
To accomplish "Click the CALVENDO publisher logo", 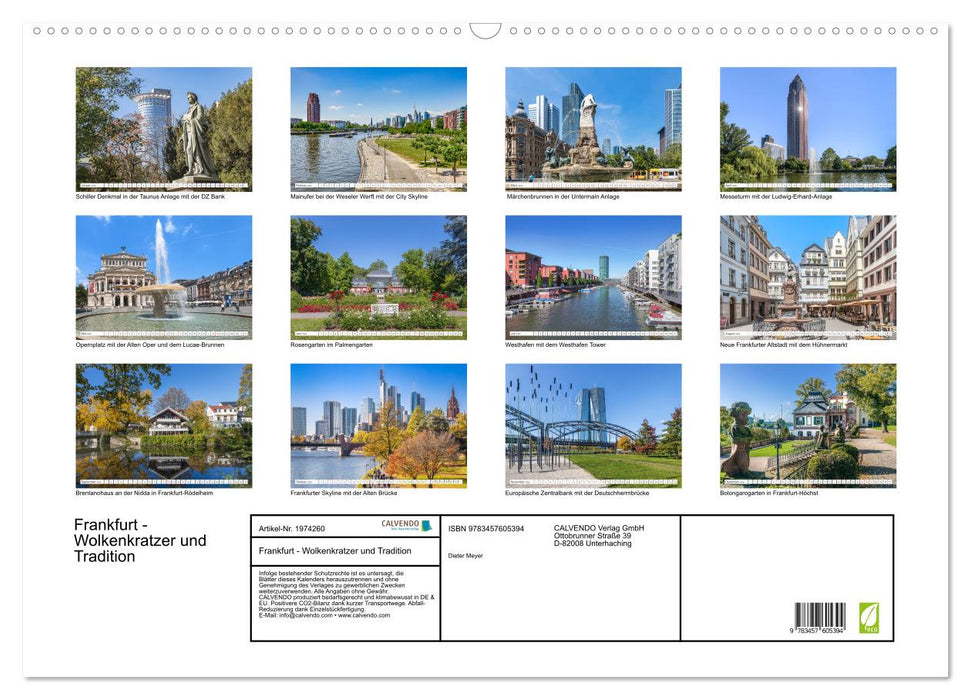I will tap(399, 522).
